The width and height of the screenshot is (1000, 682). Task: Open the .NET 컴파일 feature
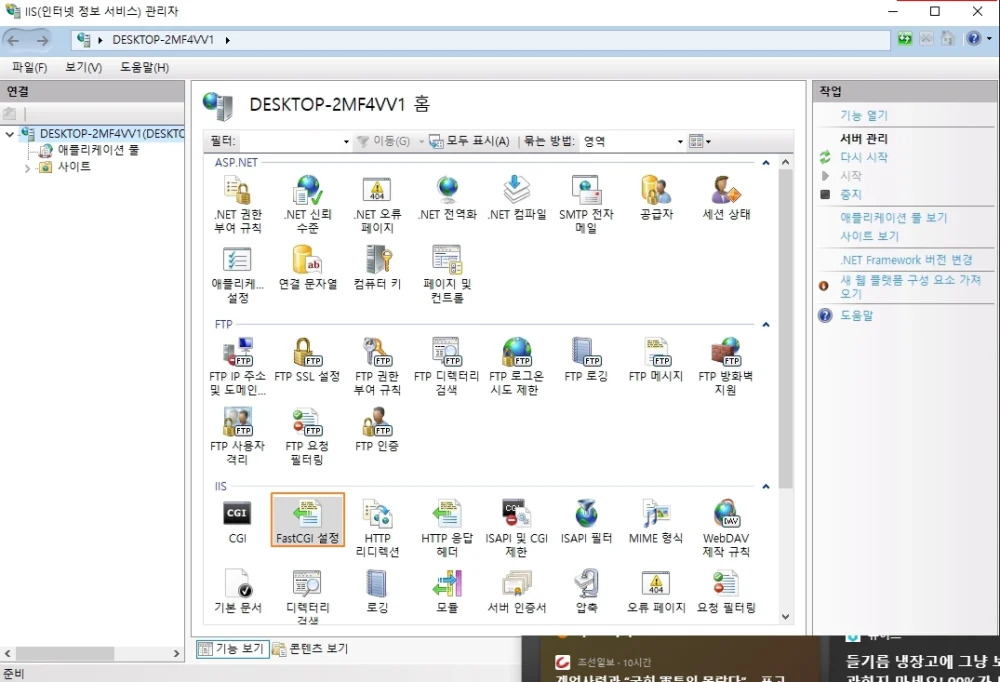[x=517, y=198]
